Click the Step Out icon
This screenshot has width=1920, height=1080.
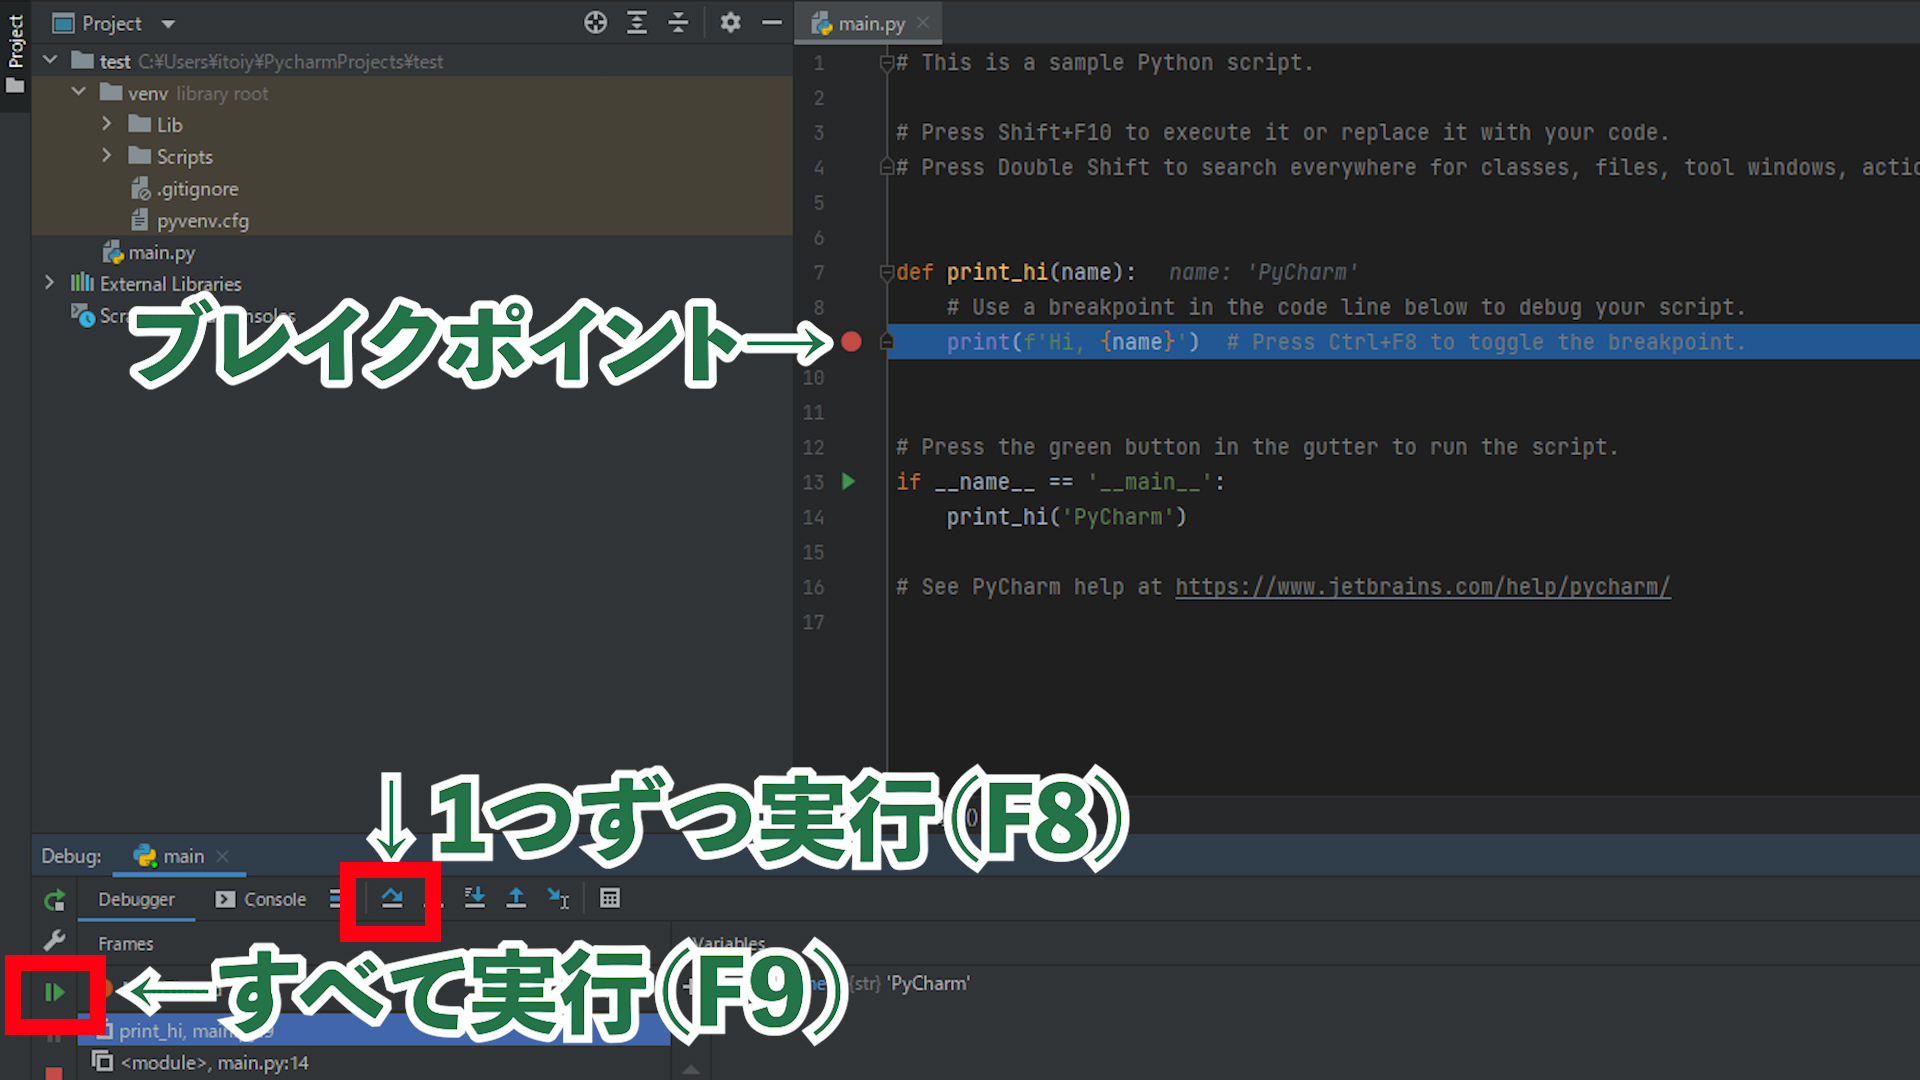click(516, 898)
